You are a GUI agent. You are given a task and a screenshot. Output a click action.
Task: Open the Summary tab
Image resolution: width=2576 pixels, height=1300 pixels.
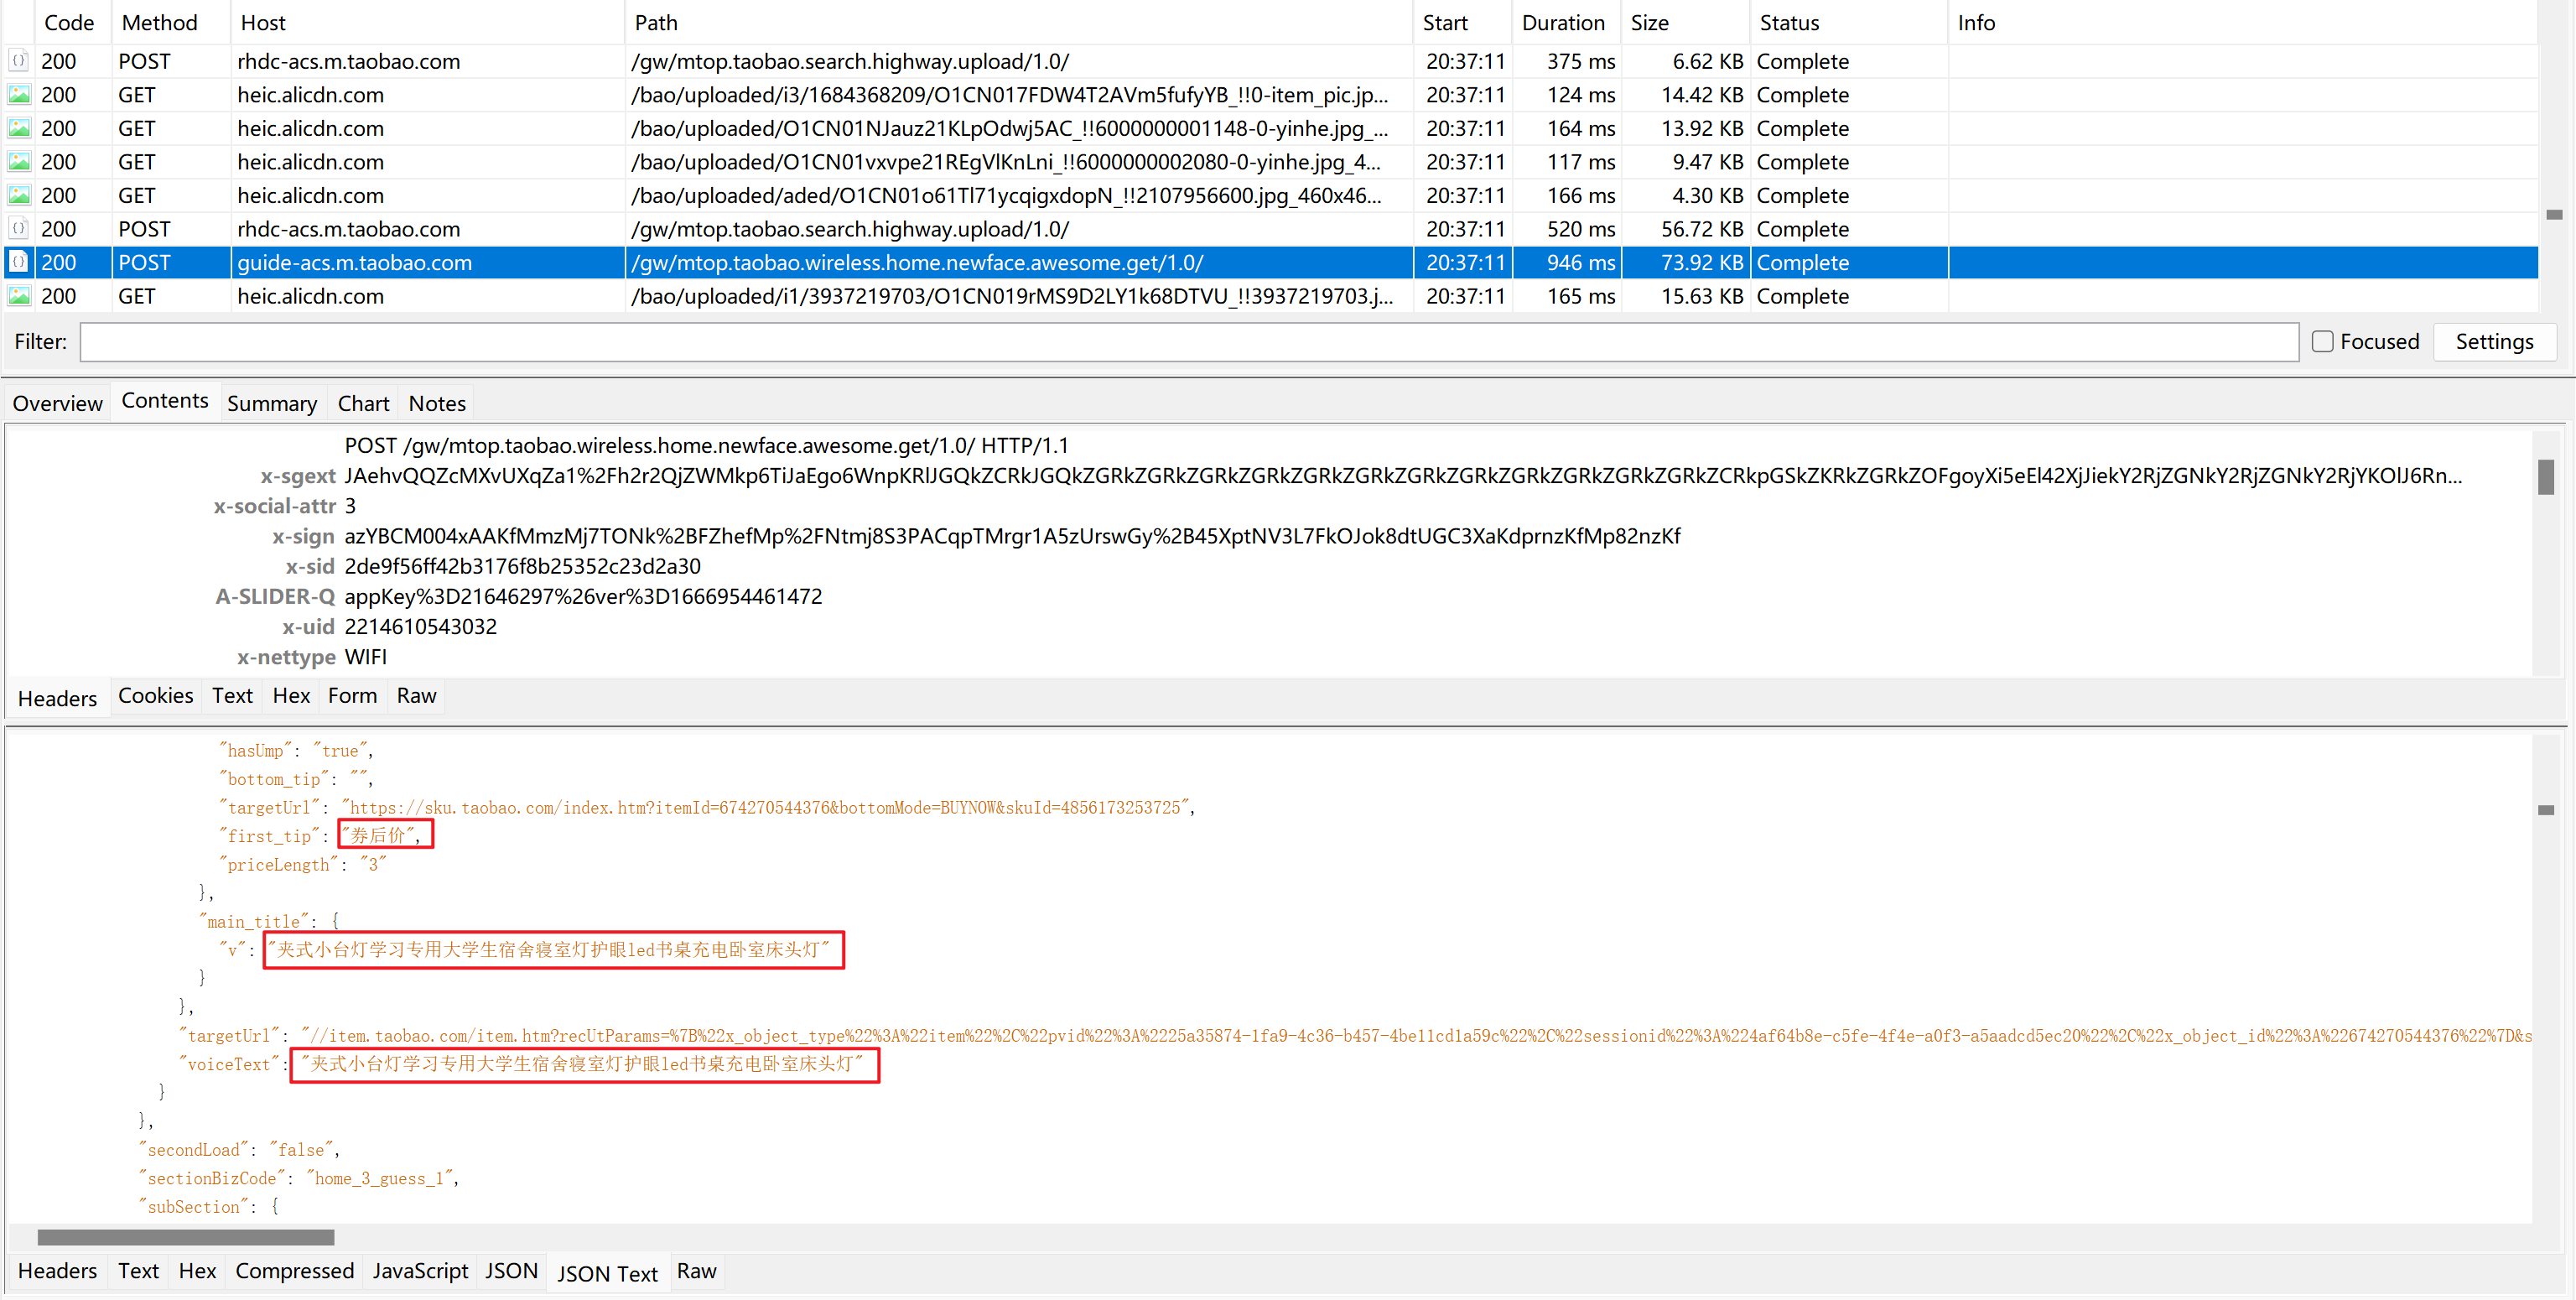(272, 403)
